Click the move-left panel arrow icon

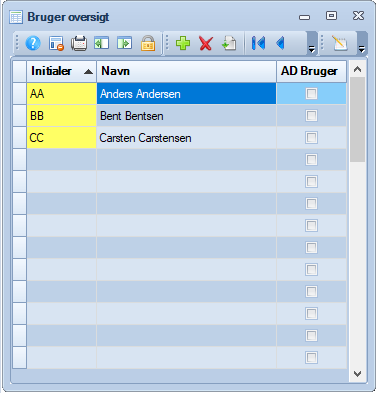pos(101,43)
